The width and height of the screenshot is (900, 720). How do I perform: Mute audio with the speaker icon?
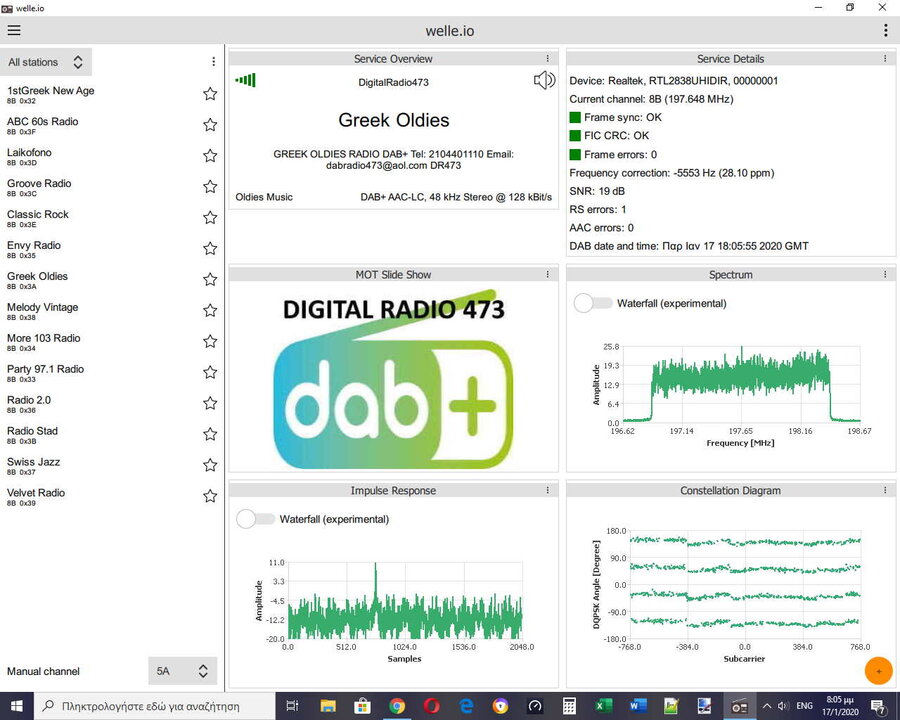pos(544,80)
